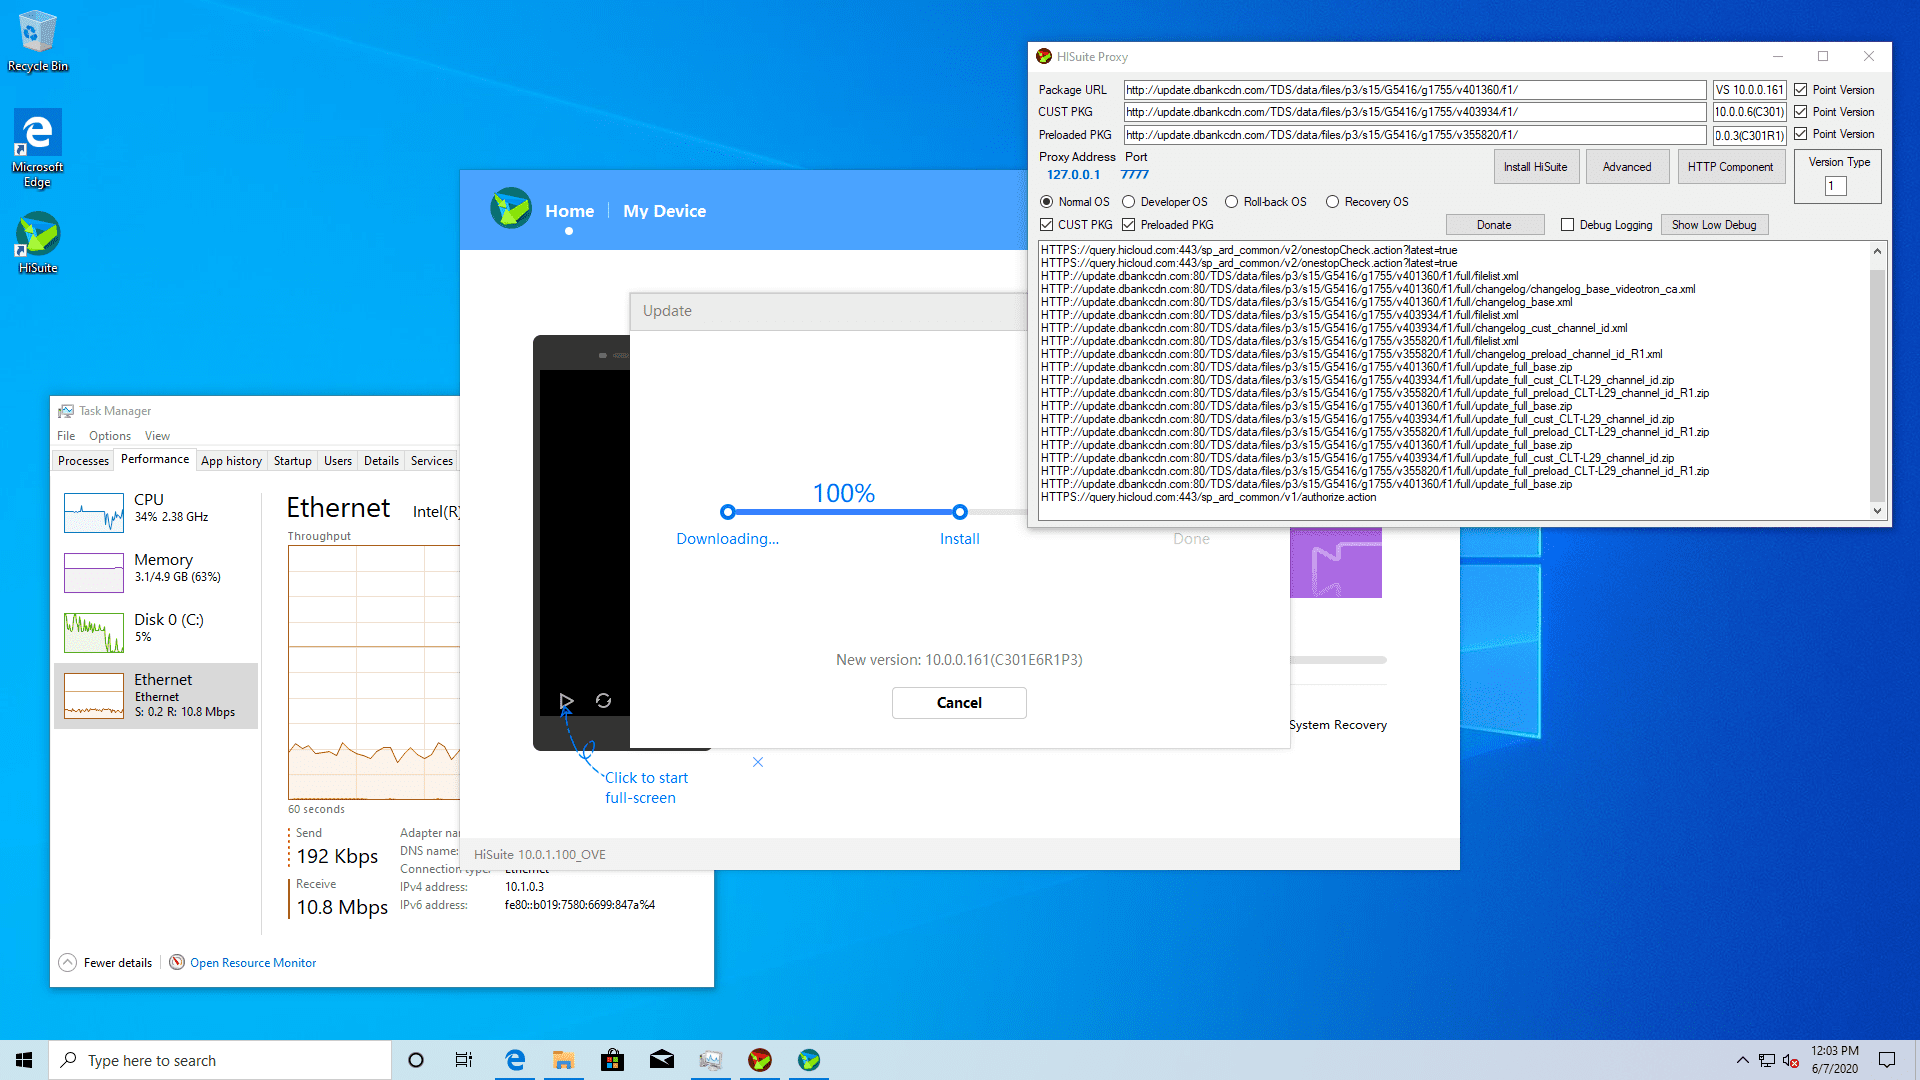The image size is (1920, 1080).
Task: Click the log scrollbar down arrow
Action: pos(1877,511)
